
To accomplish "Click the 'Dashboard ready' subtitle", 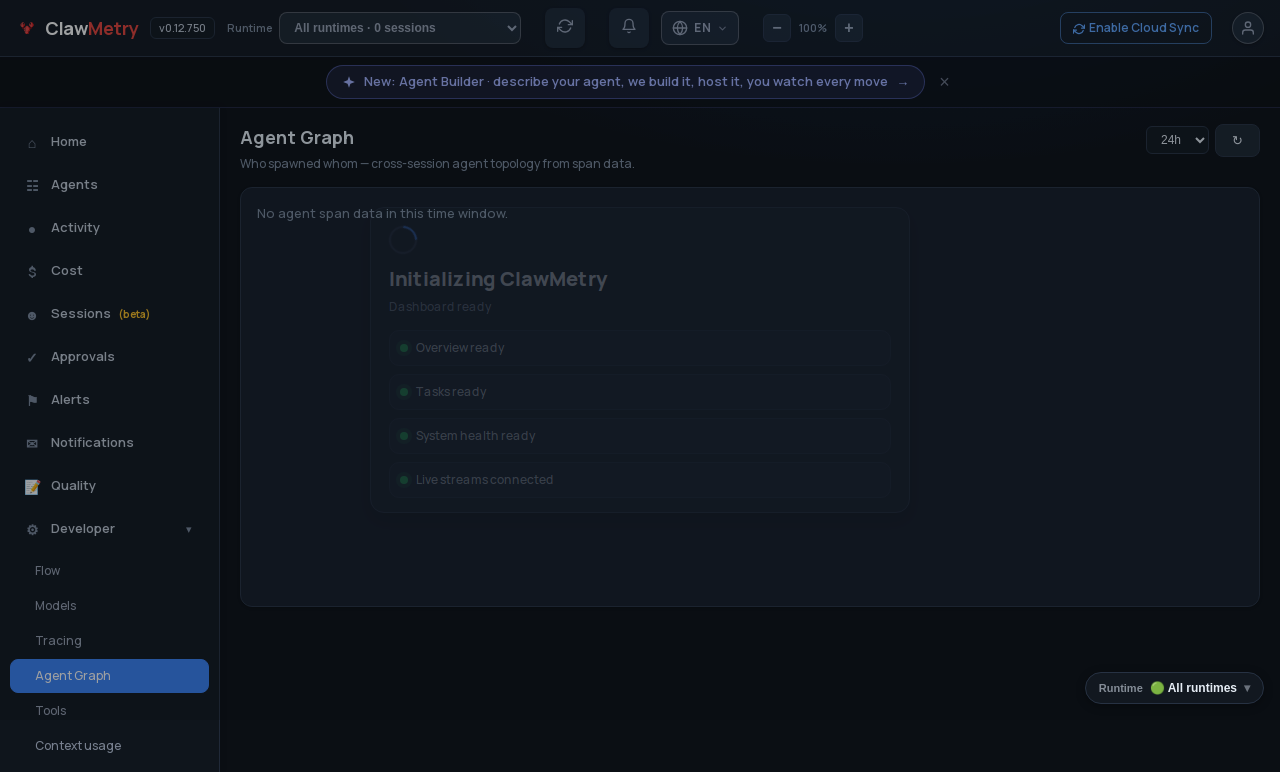I will (x=440, y=307).
